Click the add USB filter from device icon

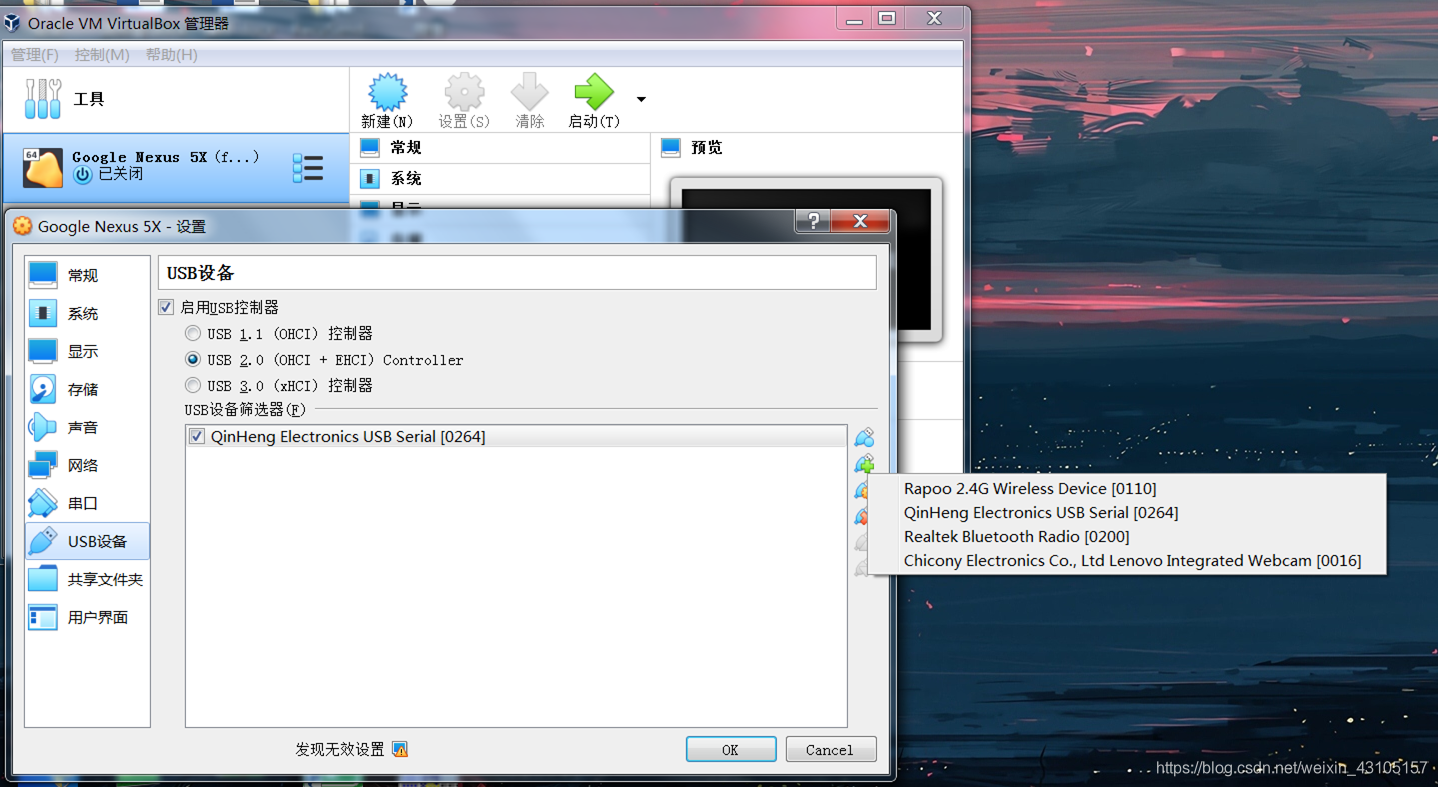(864, 464)
